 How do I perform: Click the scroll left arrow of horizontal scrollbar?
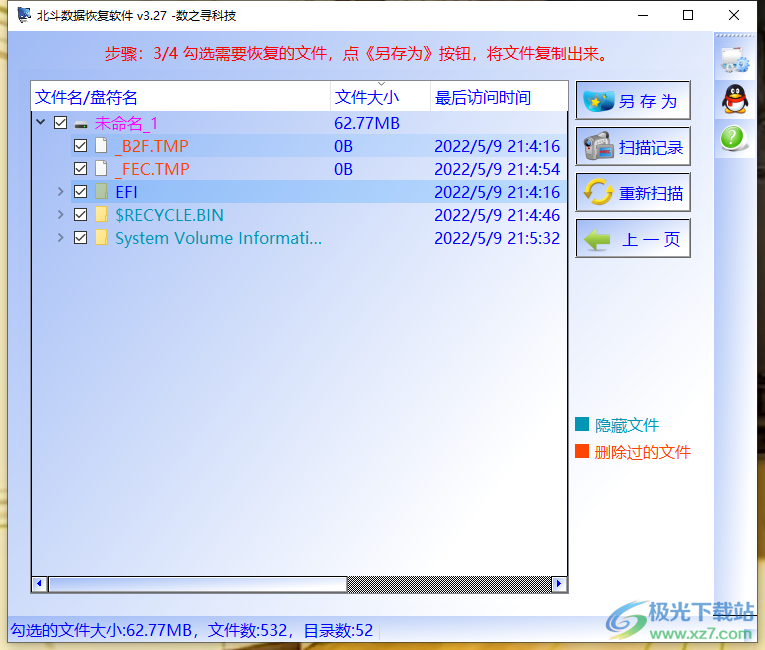tap(40, 584)
